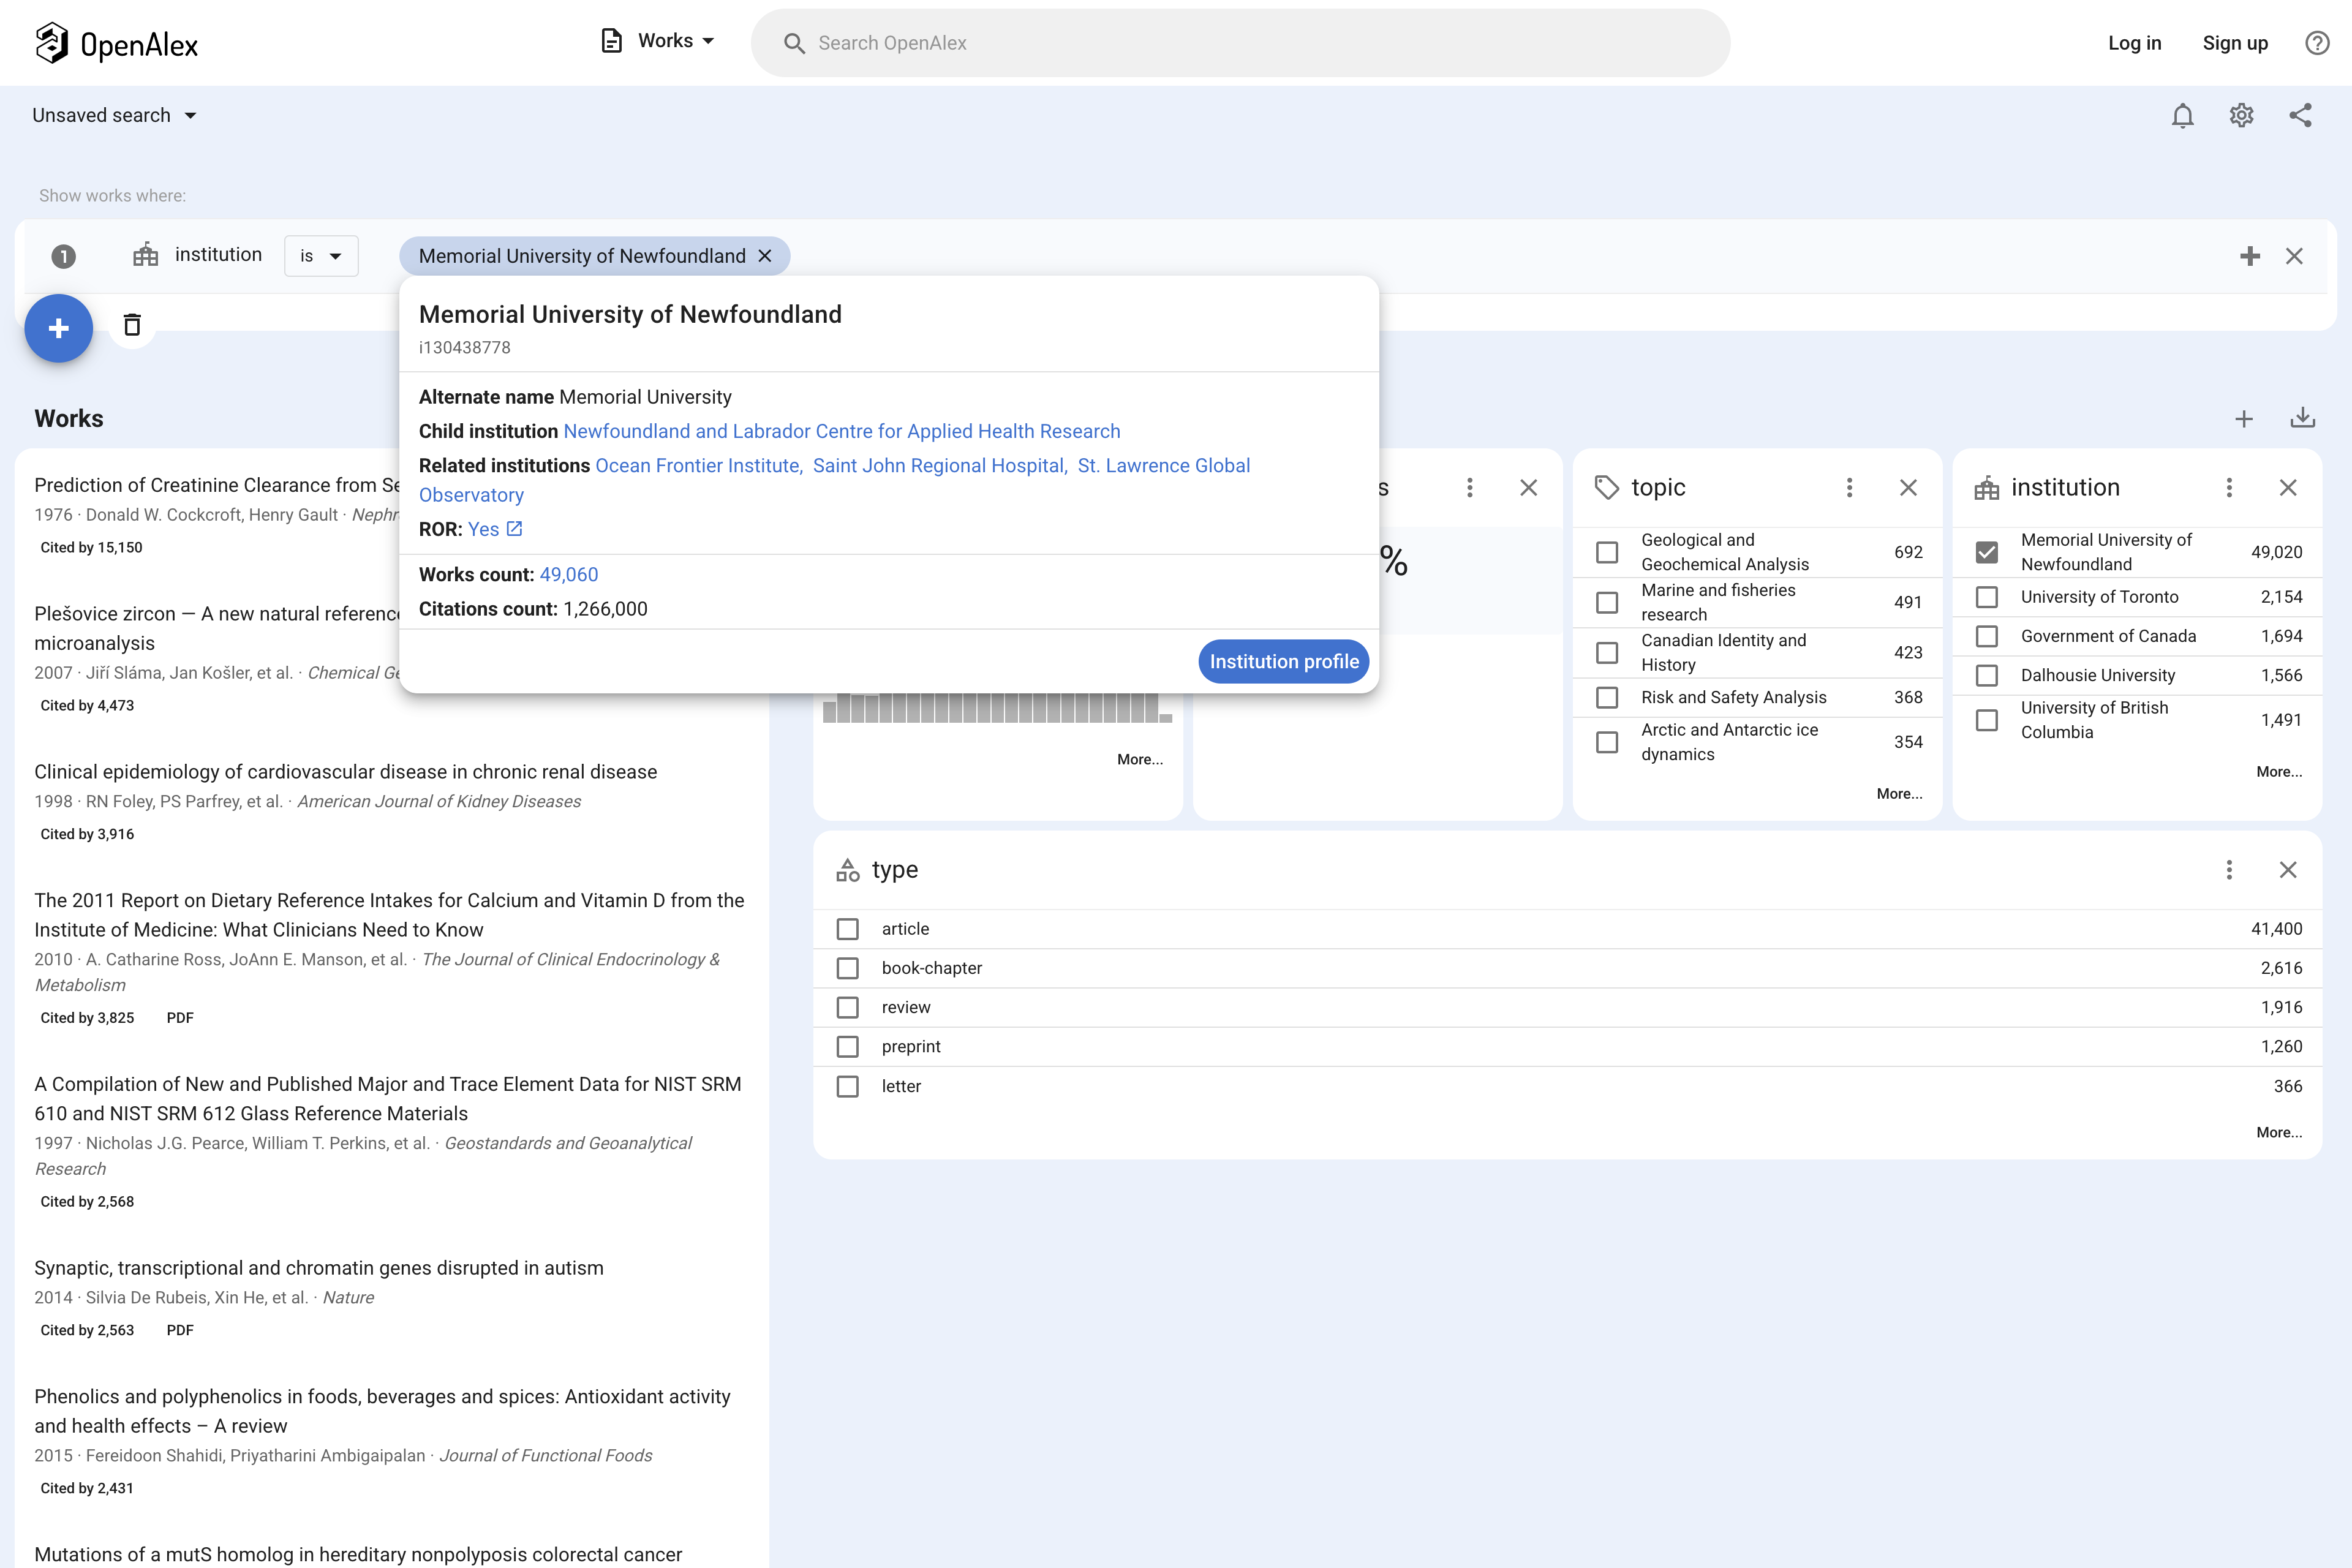Open ROR external link icon
Image resolution: width=2352 pixels, height=1568 pixels.
(514, 529)
